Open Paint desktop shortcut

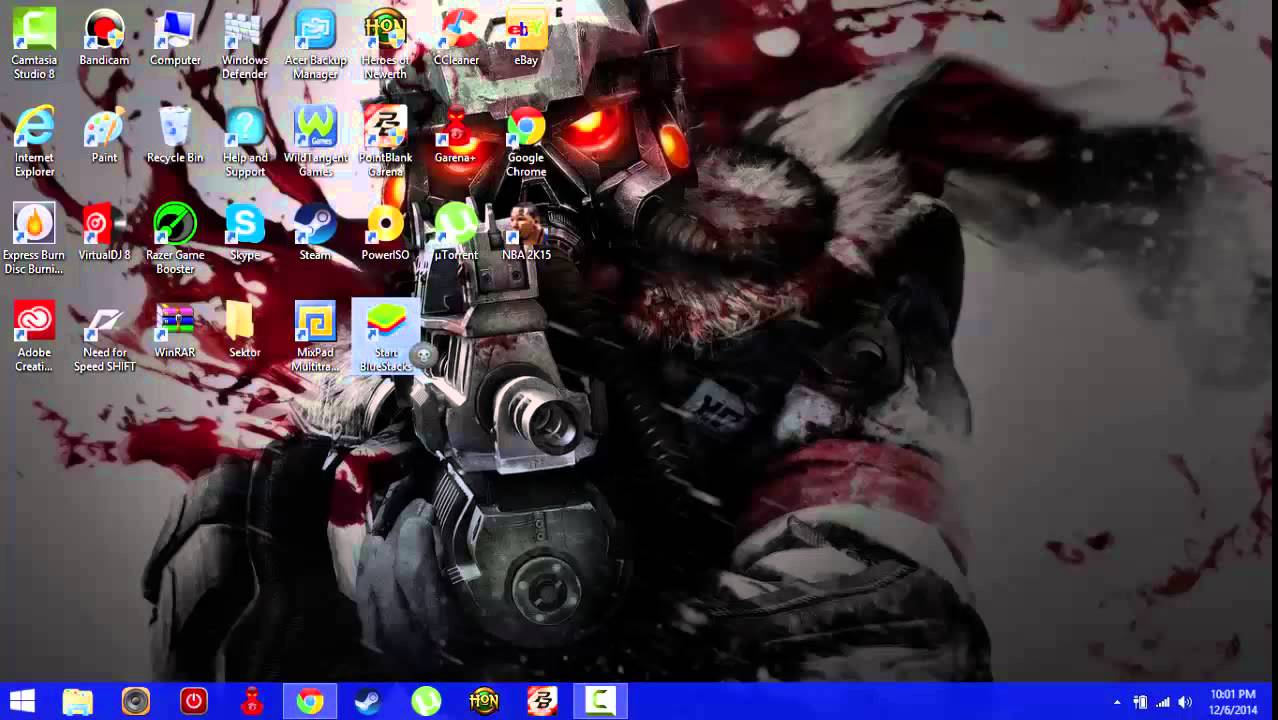pyautogui.click(x=105, y=136)
